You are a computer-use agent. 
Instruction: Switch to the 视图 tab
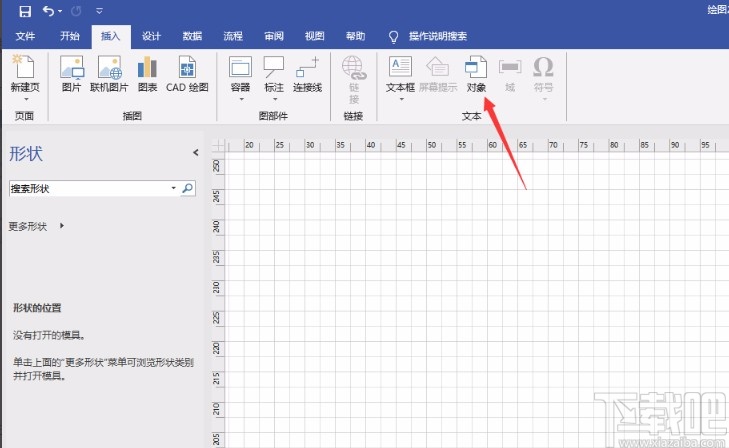(x=315, y=36)
